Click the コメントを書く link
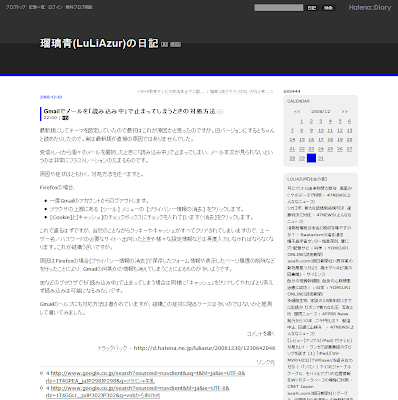The image size is (398, 400). pyautogui.click(x=261, y=334)
